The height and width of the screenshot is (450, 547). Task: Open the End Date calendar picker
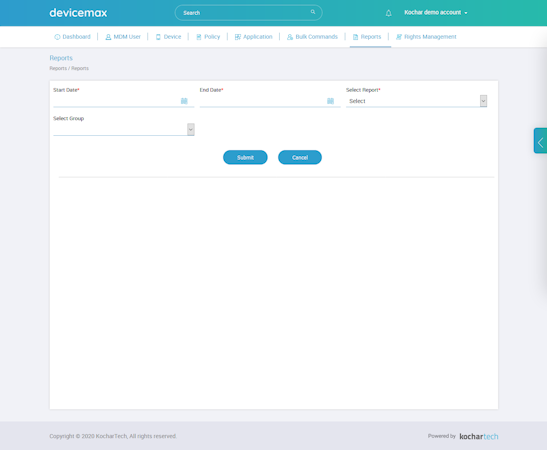[x=330, y=101]
